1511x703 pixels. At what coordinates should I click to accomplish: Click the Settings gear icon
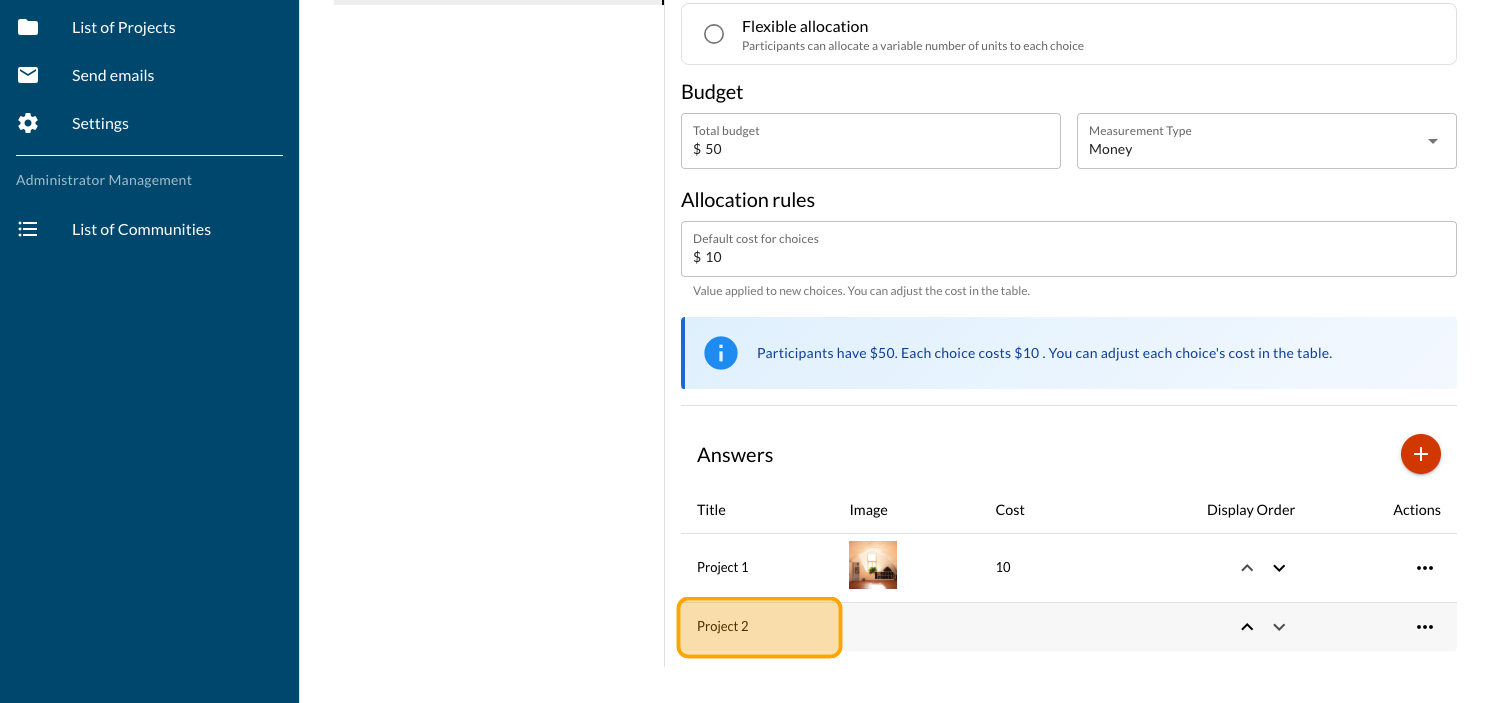(x=28, y=123)
